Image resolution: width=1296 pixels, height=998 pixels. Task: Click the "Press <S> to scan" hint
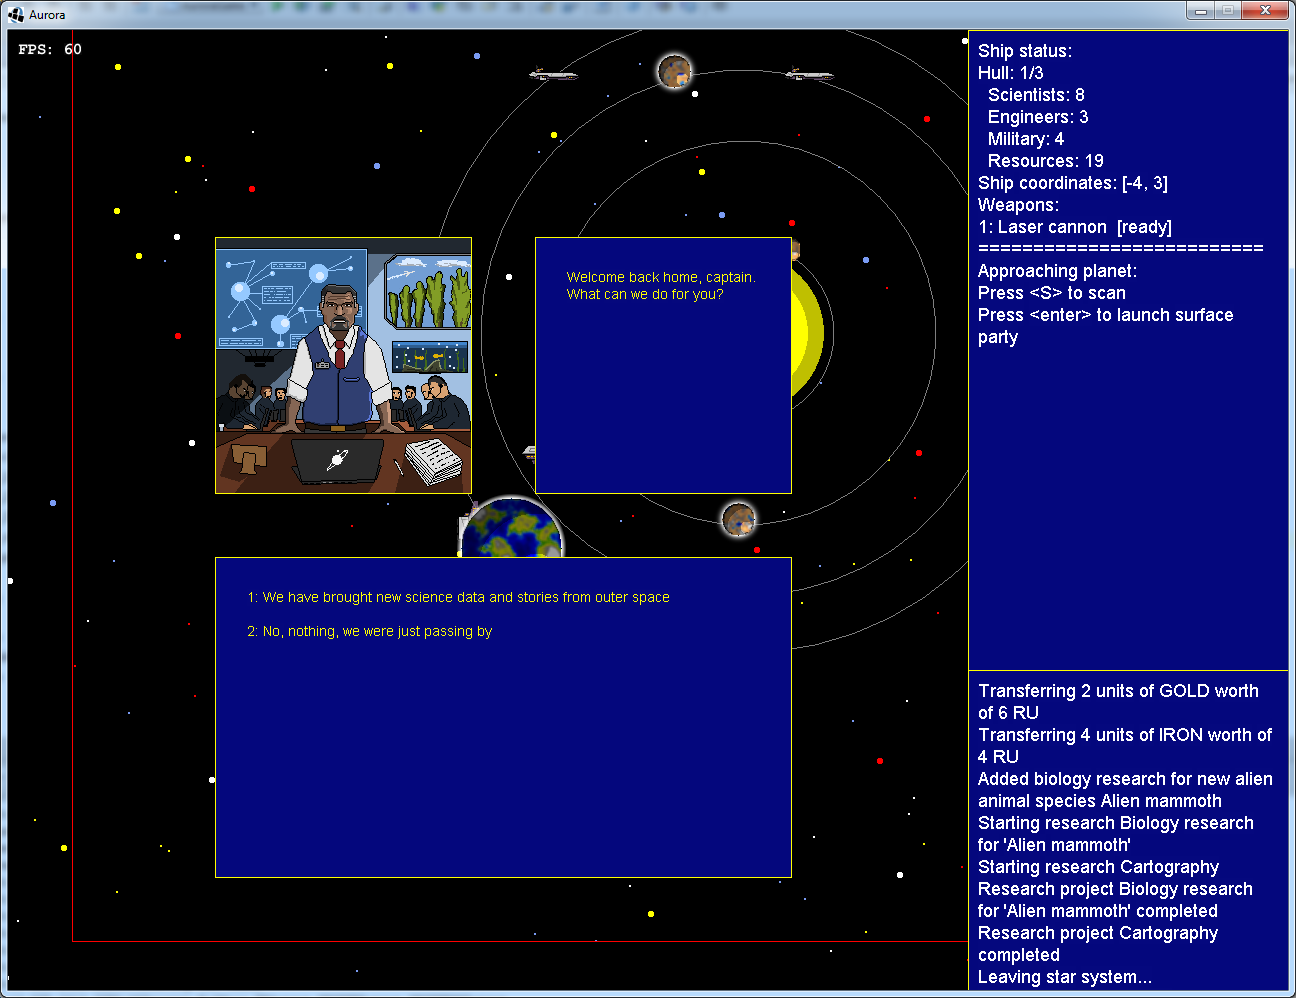click(x=1051, y=293)
